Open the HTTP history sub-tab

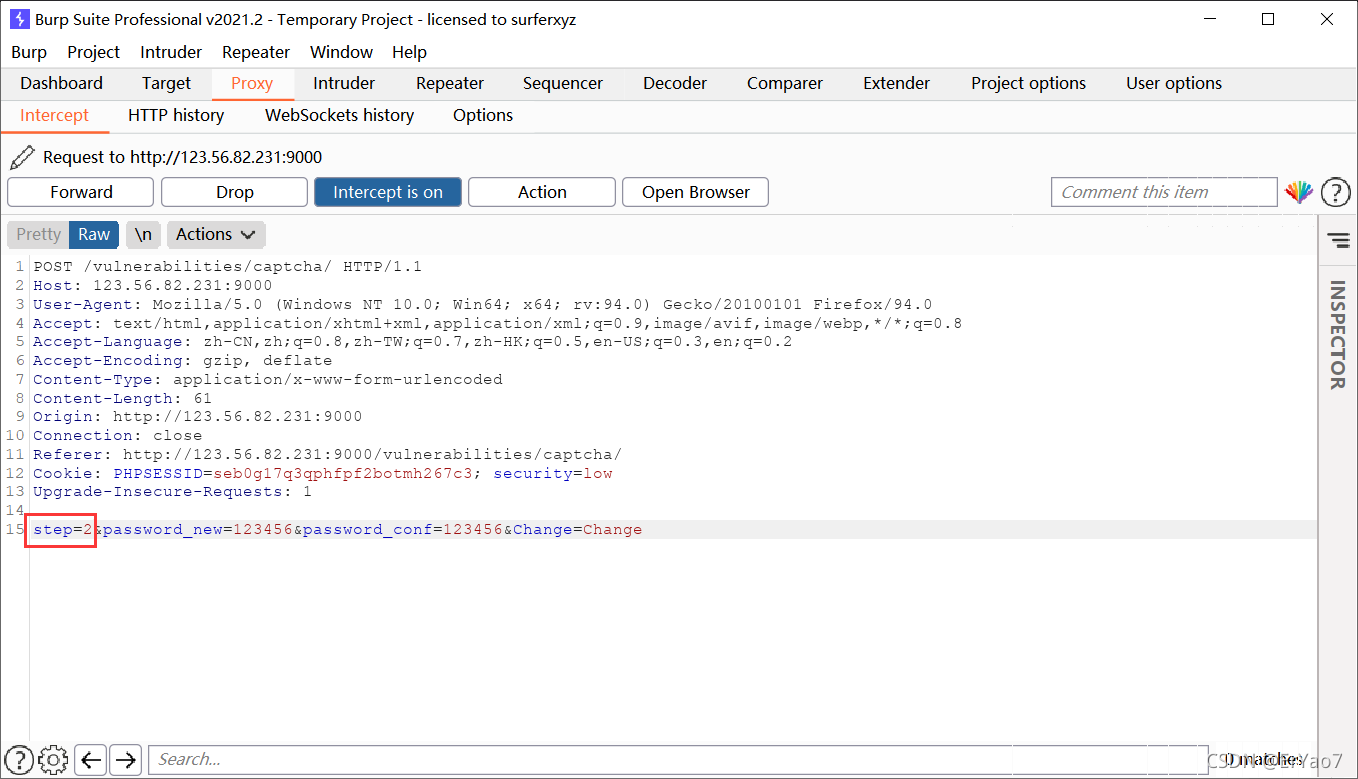[x=176, y=115]
